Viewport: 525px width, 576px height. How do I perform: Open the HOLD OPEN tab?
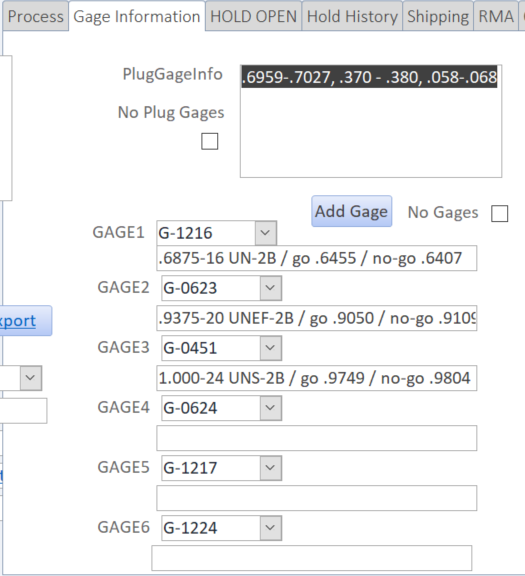(x=253, y=17)
